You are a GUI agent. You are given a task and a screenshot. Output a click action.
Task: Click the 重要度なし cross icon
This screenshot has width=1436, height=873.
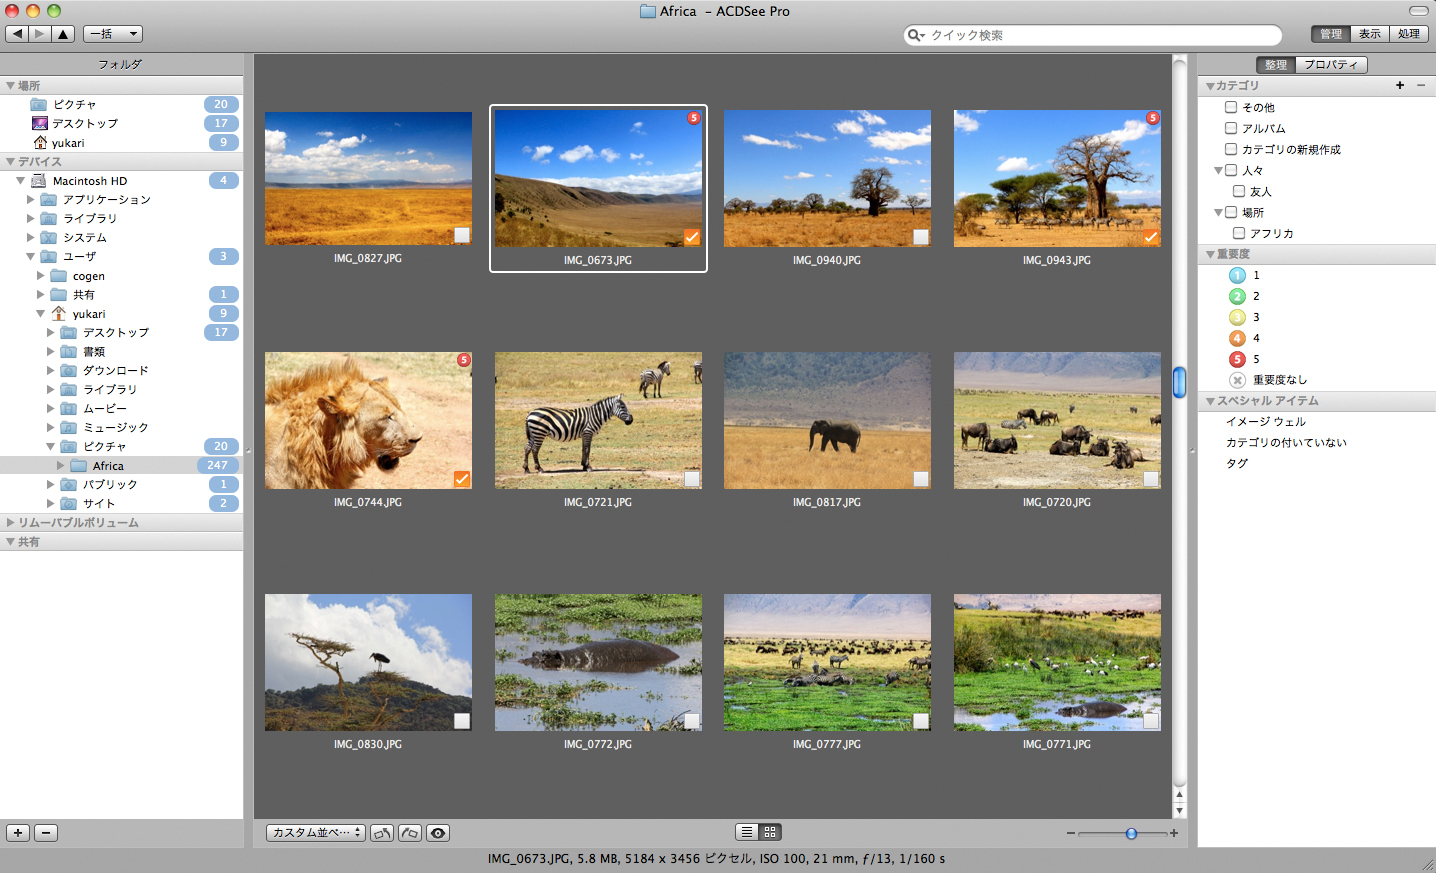click(x=1237, y=380)
